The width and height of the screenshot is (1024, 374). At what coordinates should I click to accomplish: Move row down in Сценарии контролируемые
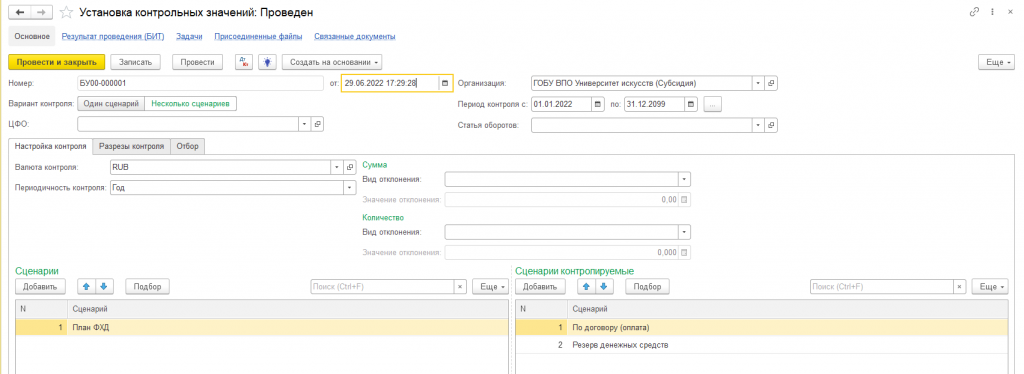[x=604, y=286]
